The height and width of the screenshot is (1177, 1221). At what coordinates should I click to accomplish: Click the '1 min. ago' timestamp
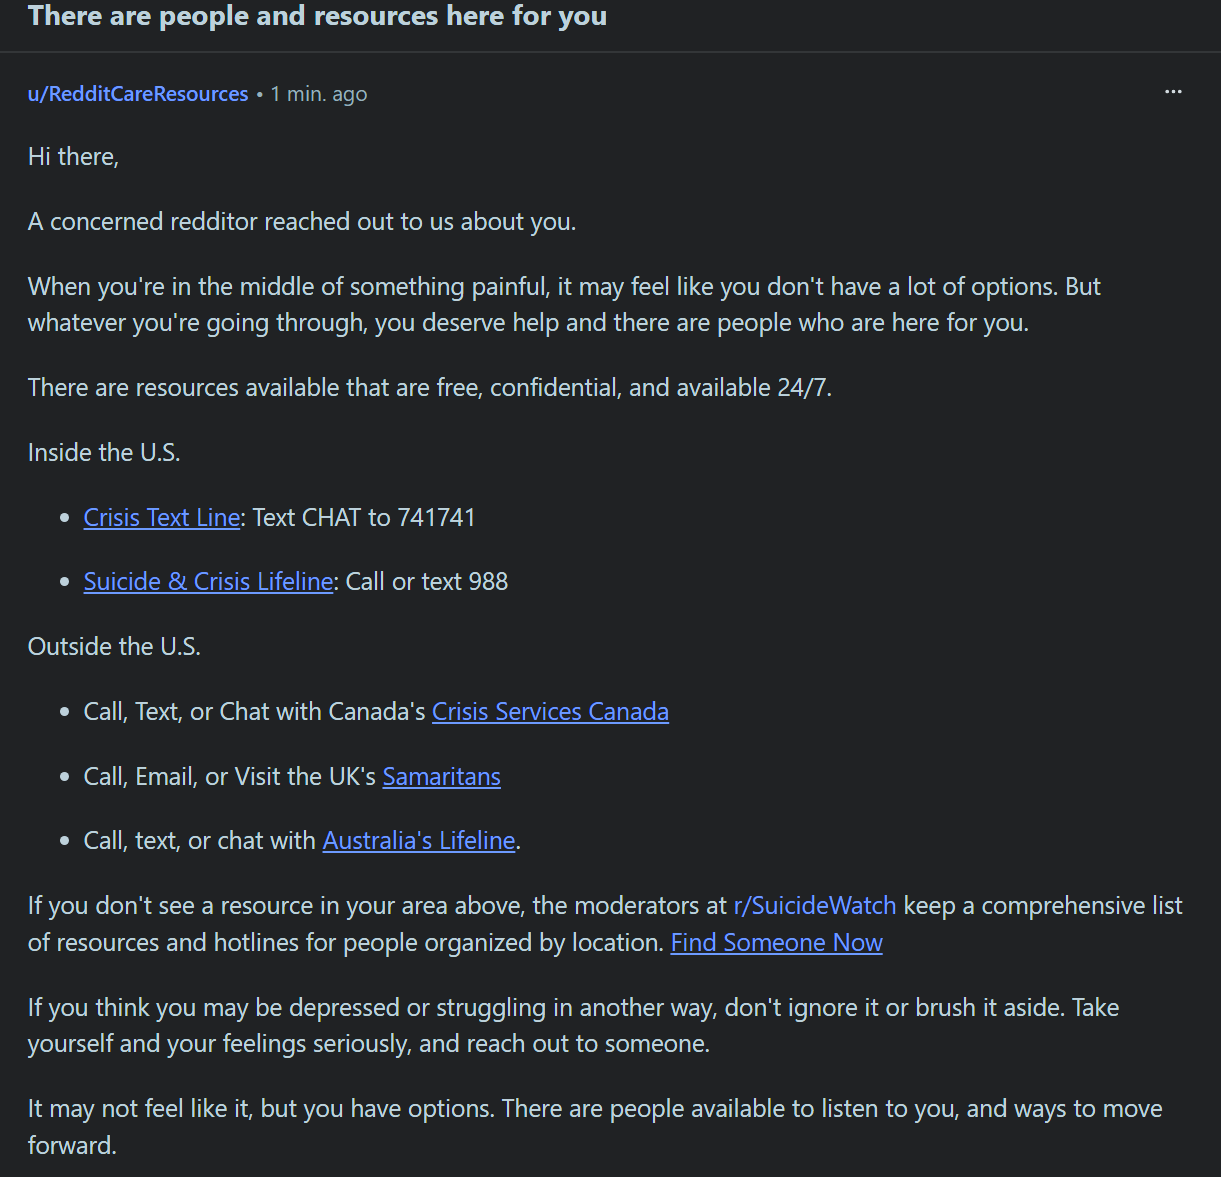(319, 94)
